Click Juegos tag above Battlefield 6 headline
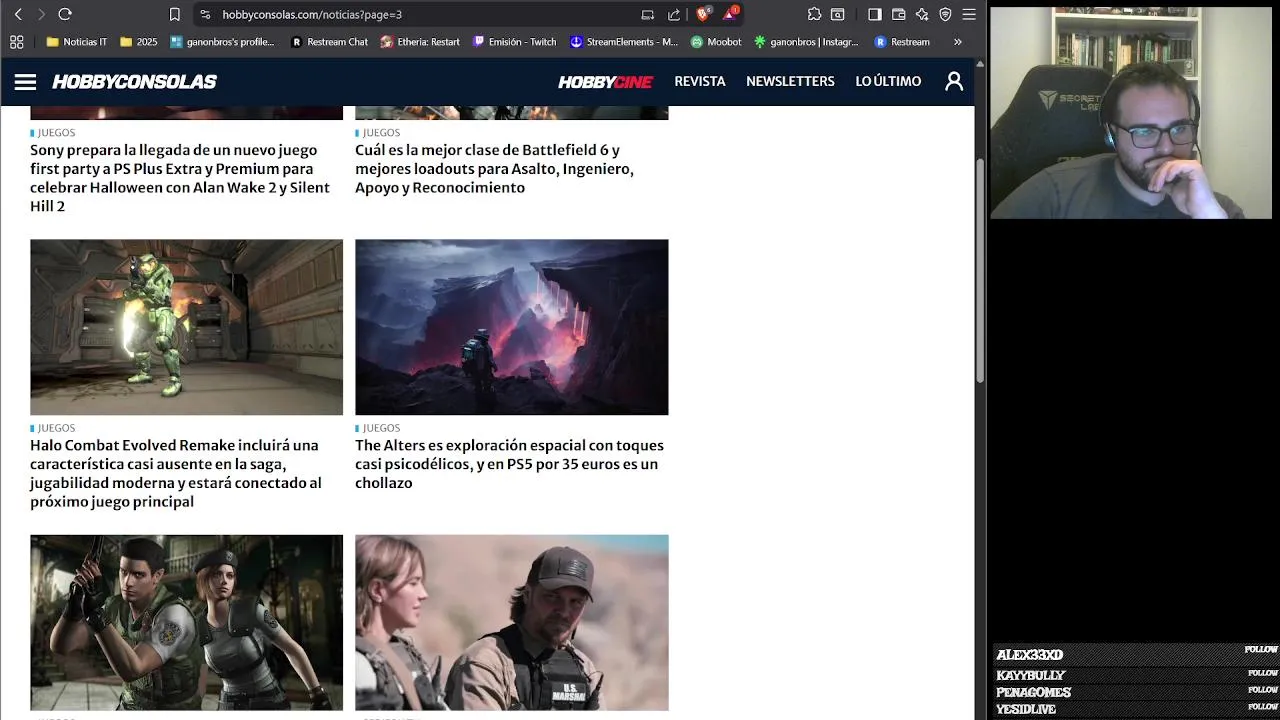1280x720 pixels. [381, 133]
